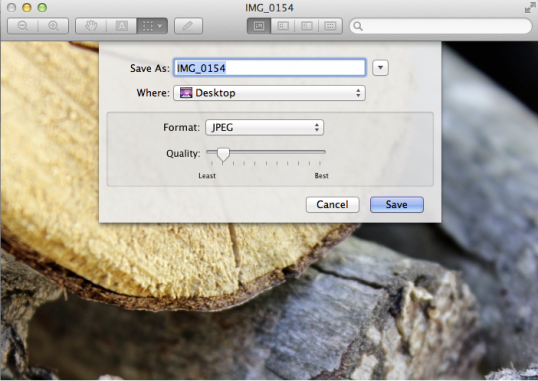Show the edit toolbar pencil icon
This screenshot has width=538, height=381.
[188, 26]
